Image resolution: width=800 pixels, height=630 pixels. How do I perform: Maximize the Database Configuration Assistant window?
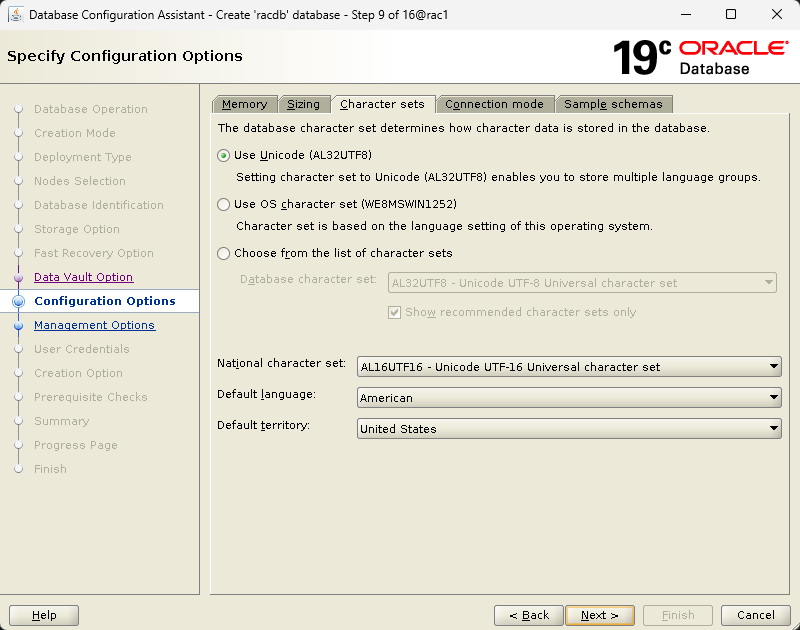coord(731,14)
